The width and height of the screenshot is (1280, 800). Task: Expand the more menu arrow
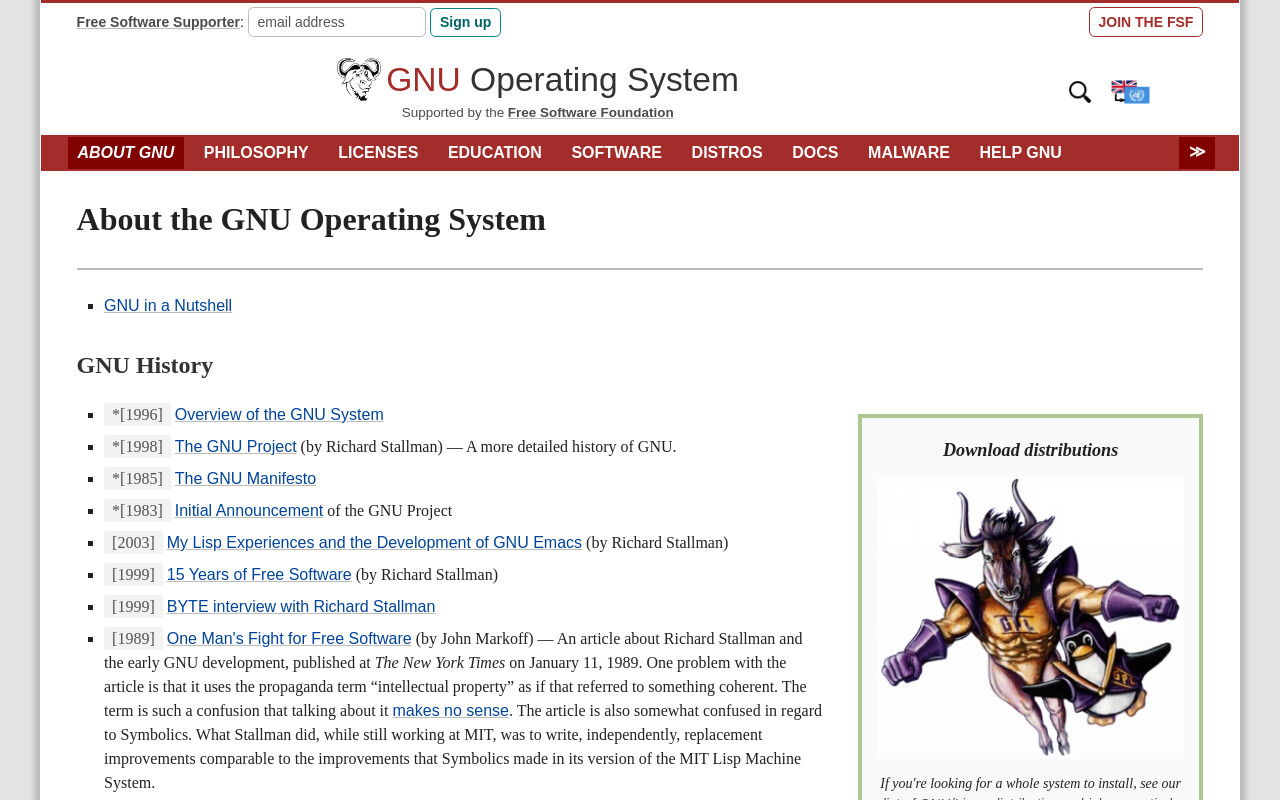pos(1197,153)
